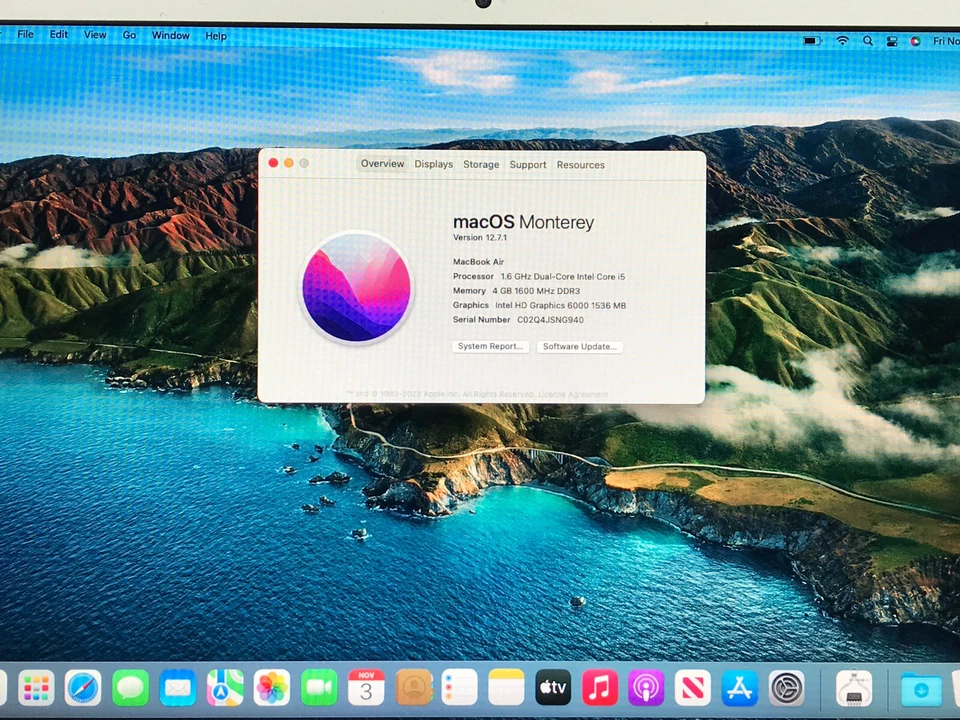Viewport: 960px width, 720px height.
Task: Click processor value 1.6 GHz Dual-Core
Action: (x=563, y=277)
